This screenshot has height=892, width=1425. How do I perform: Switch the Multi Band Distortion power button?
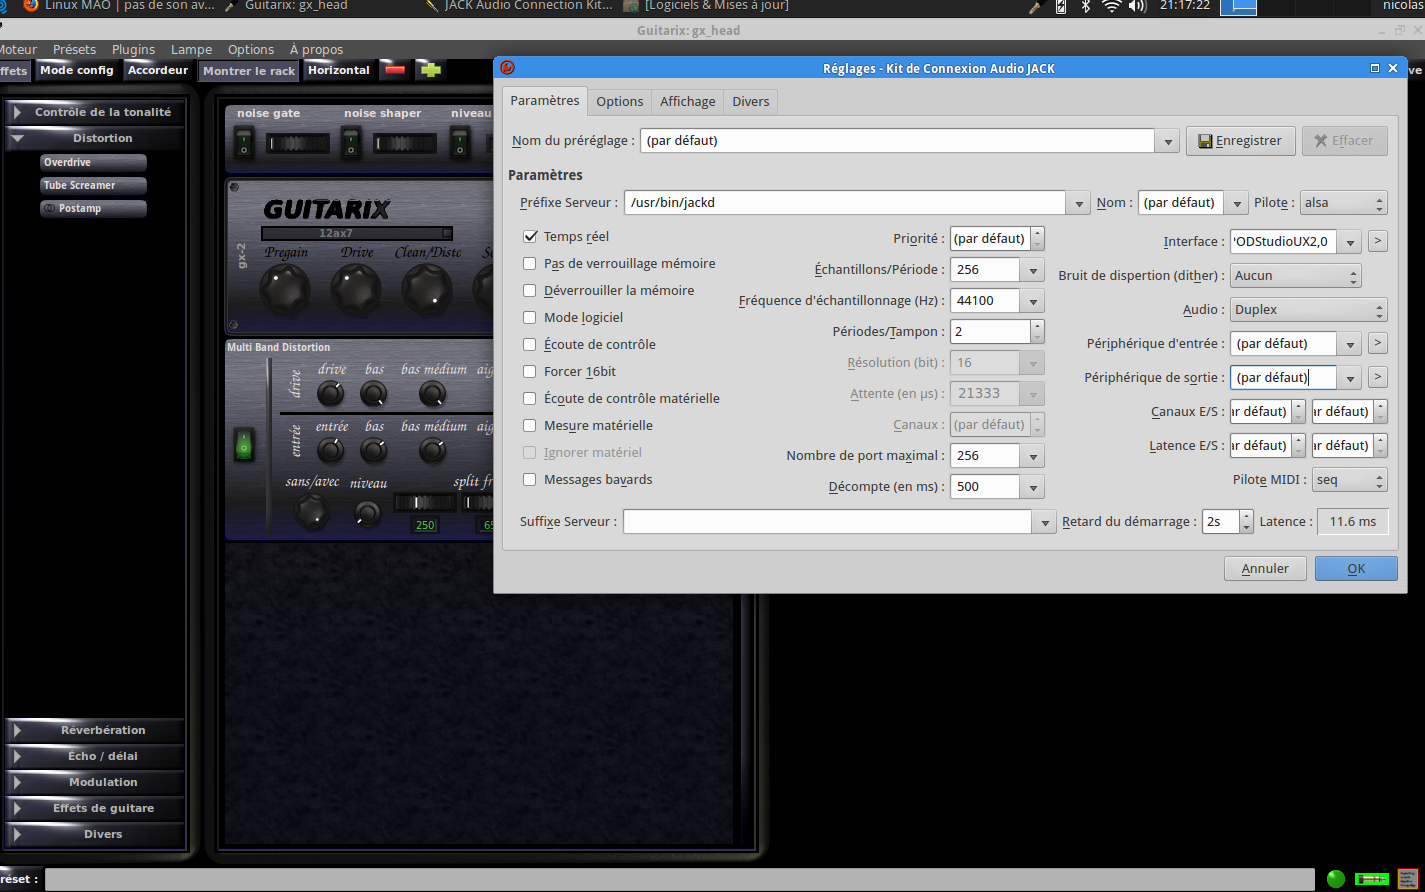[243, 446]
